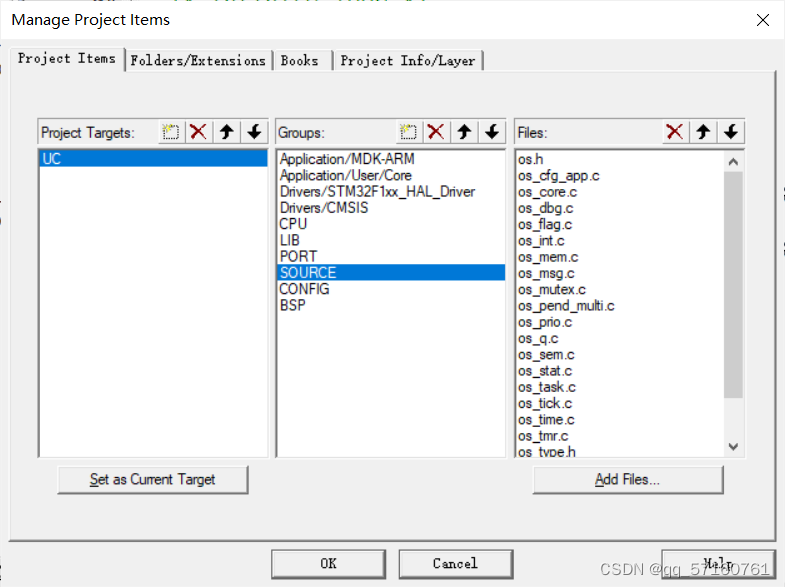Viewport: 785px width, 587px height.
Task: Select os_mem.c file
Action: coord(620,257)
